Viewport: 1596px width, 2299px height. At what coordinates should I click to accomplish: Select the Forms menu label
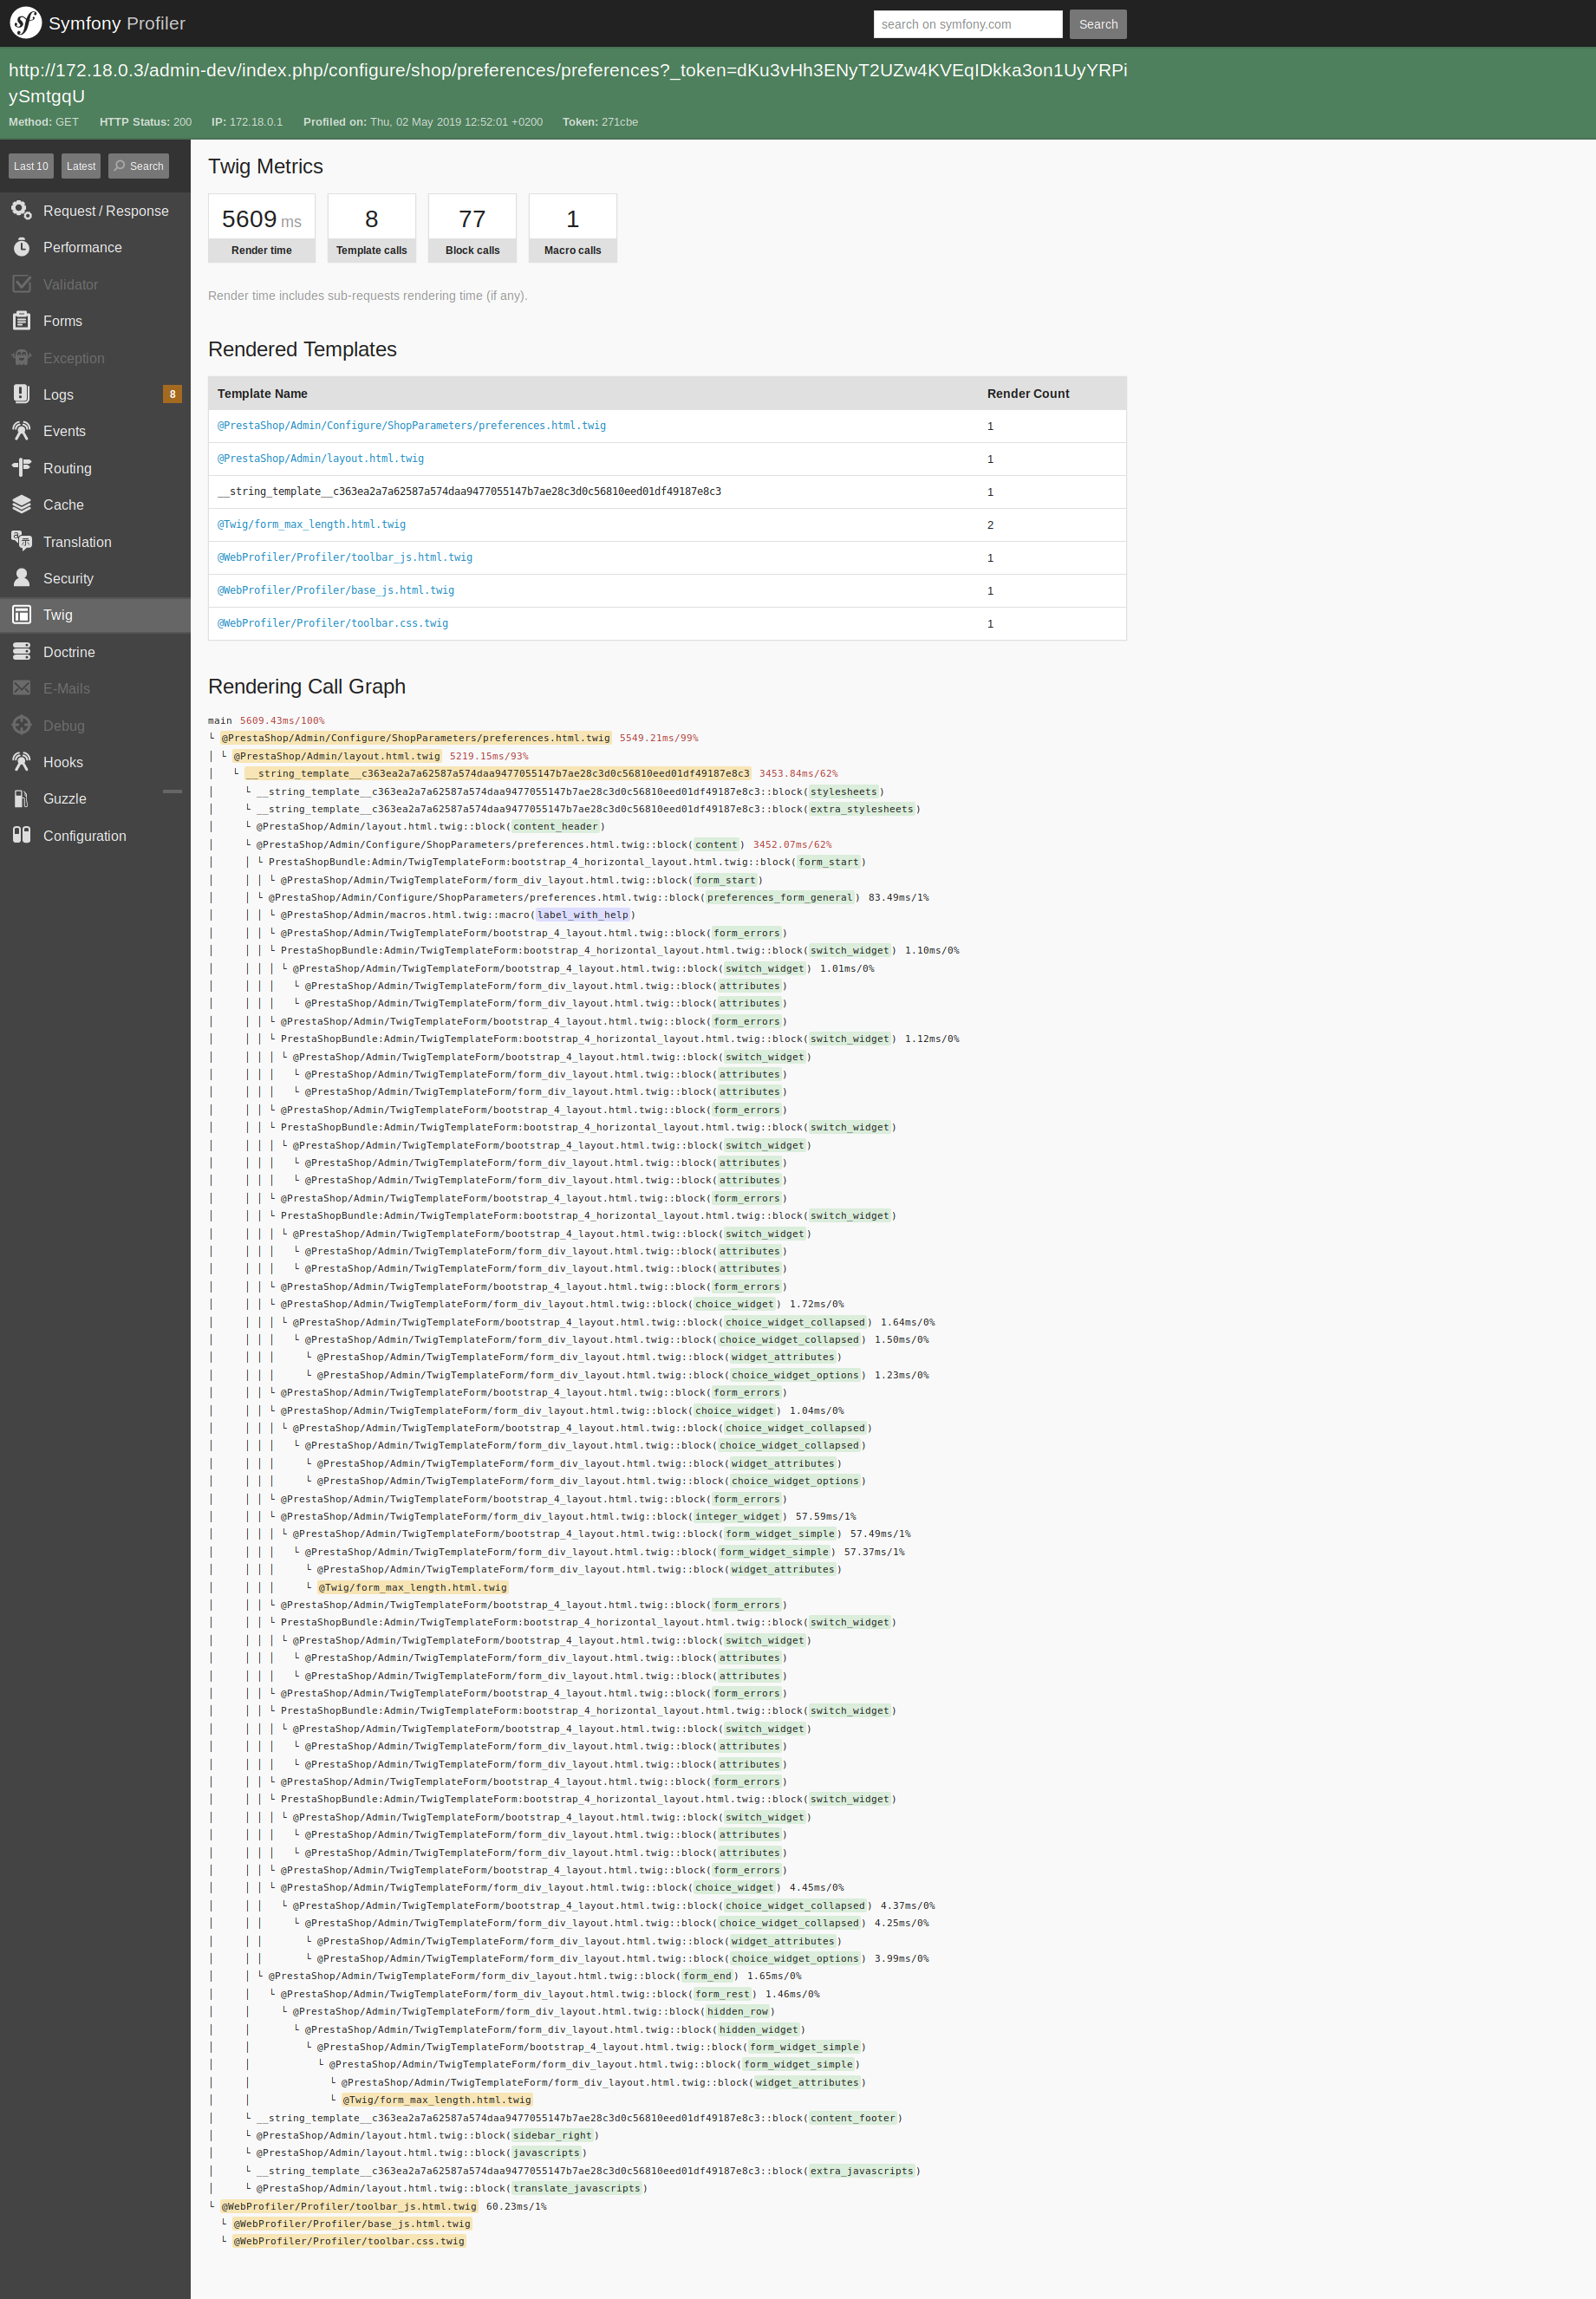point(62,321)
